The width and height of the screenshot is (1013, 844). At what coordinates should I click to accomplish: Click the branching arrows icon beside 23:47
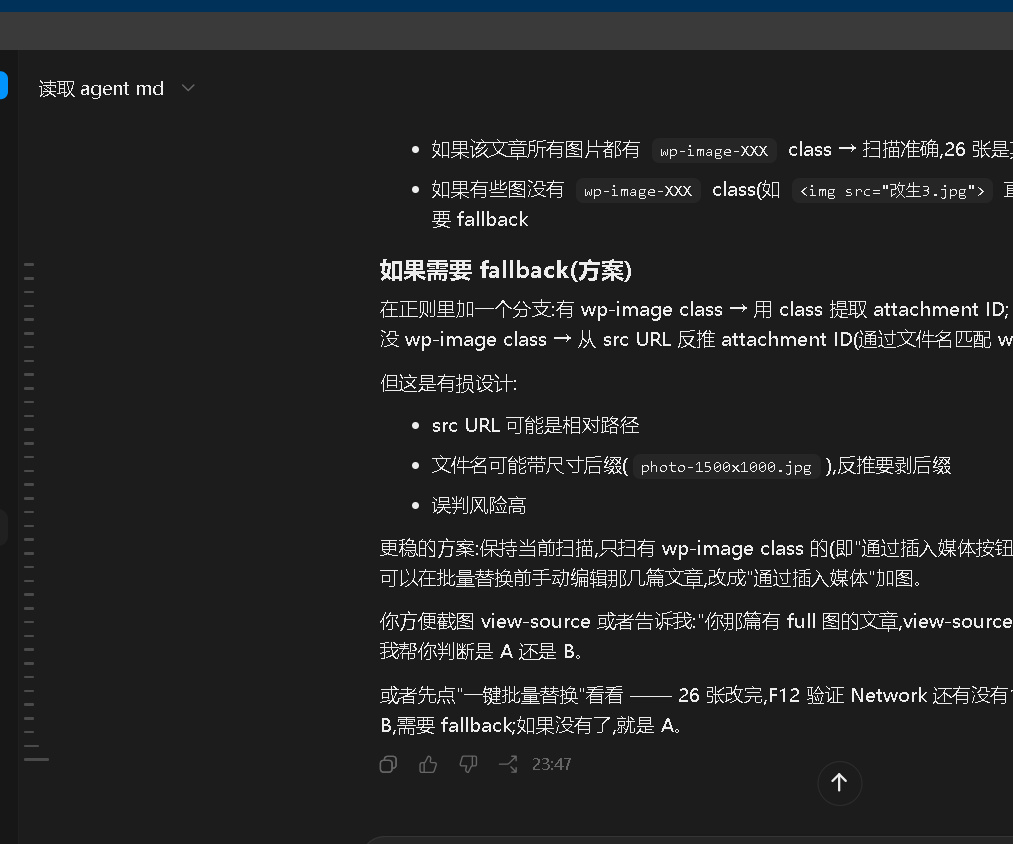pos(508,765)
